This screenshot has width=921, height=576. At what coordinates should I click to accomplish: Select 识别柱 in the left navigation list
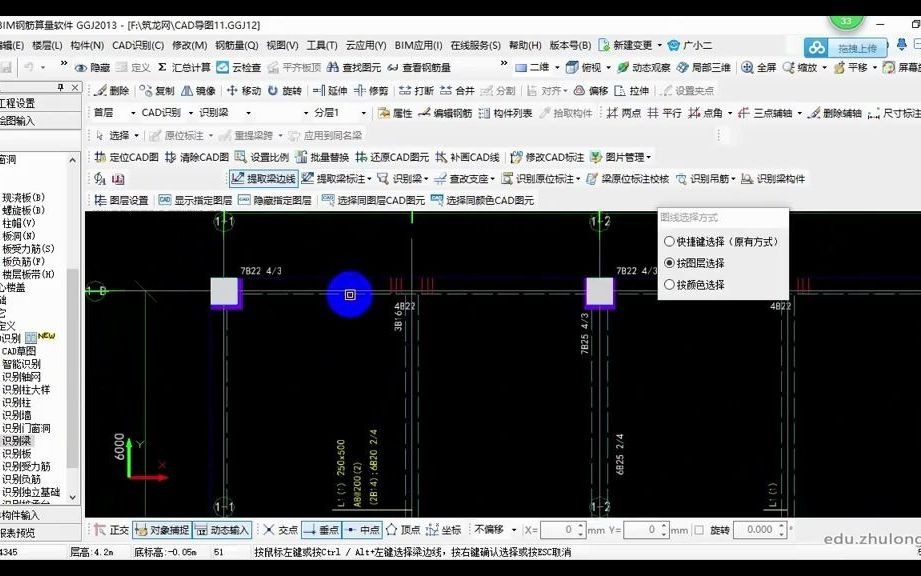(x=20, y=401)
